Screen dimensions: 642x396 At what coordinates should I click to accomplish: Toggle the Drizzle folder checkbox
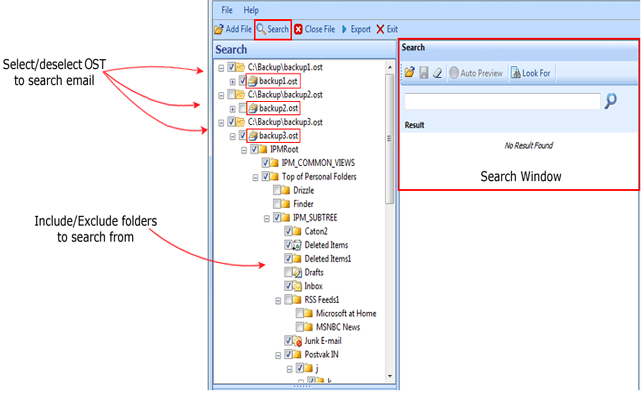coord(277,190)
